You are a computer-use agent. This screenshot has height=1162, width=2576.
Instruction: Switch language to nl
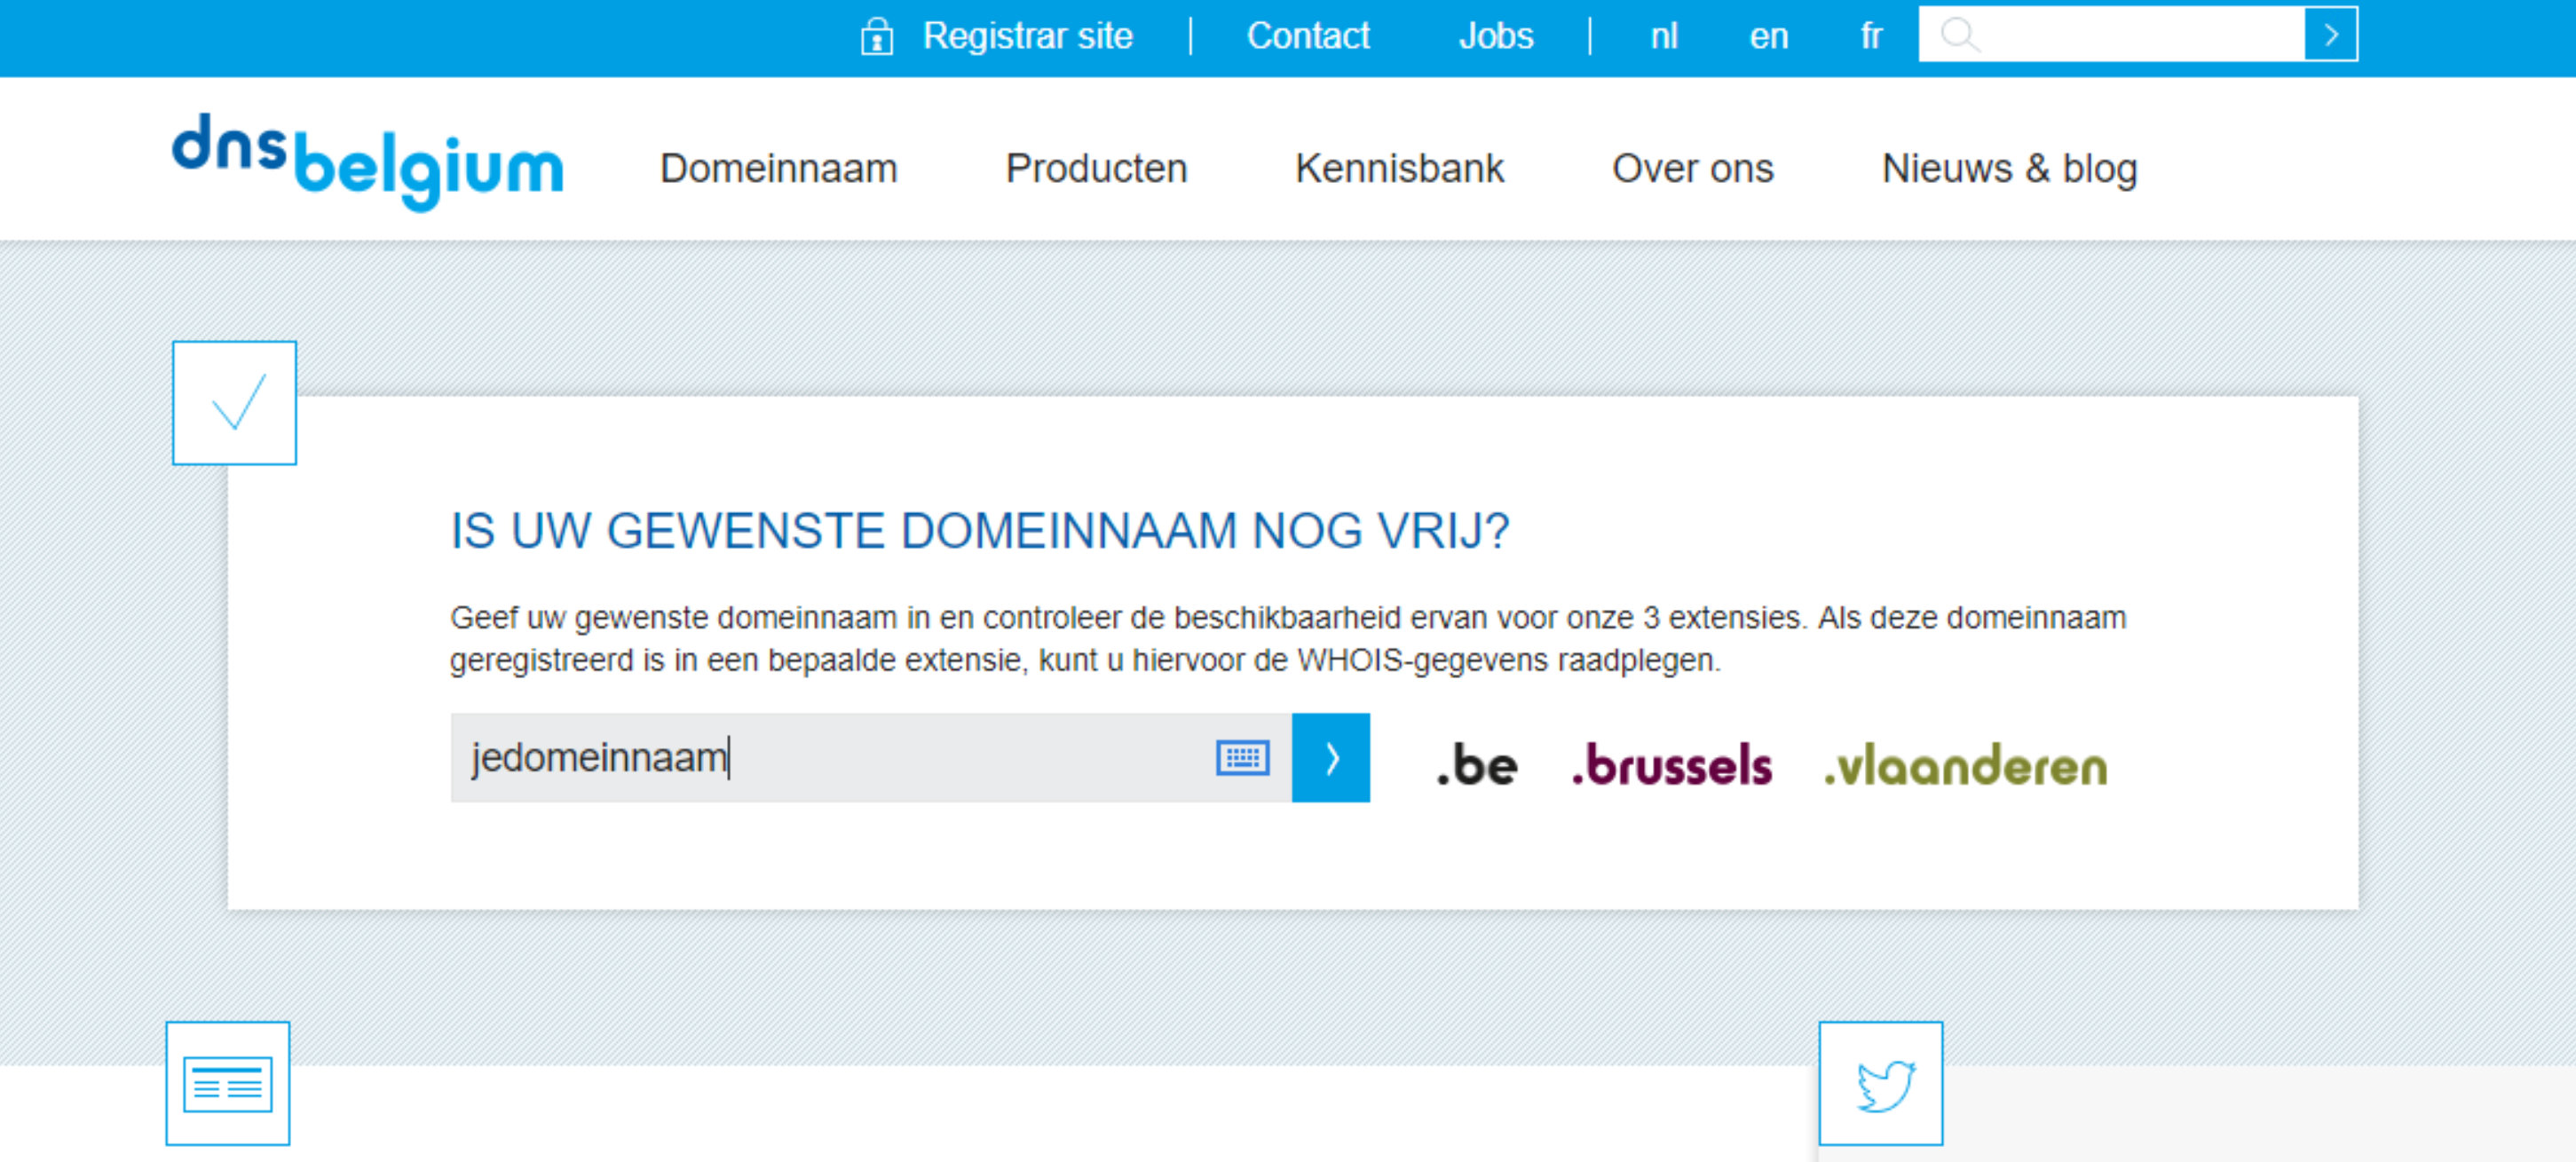[x=1663, y=37]
